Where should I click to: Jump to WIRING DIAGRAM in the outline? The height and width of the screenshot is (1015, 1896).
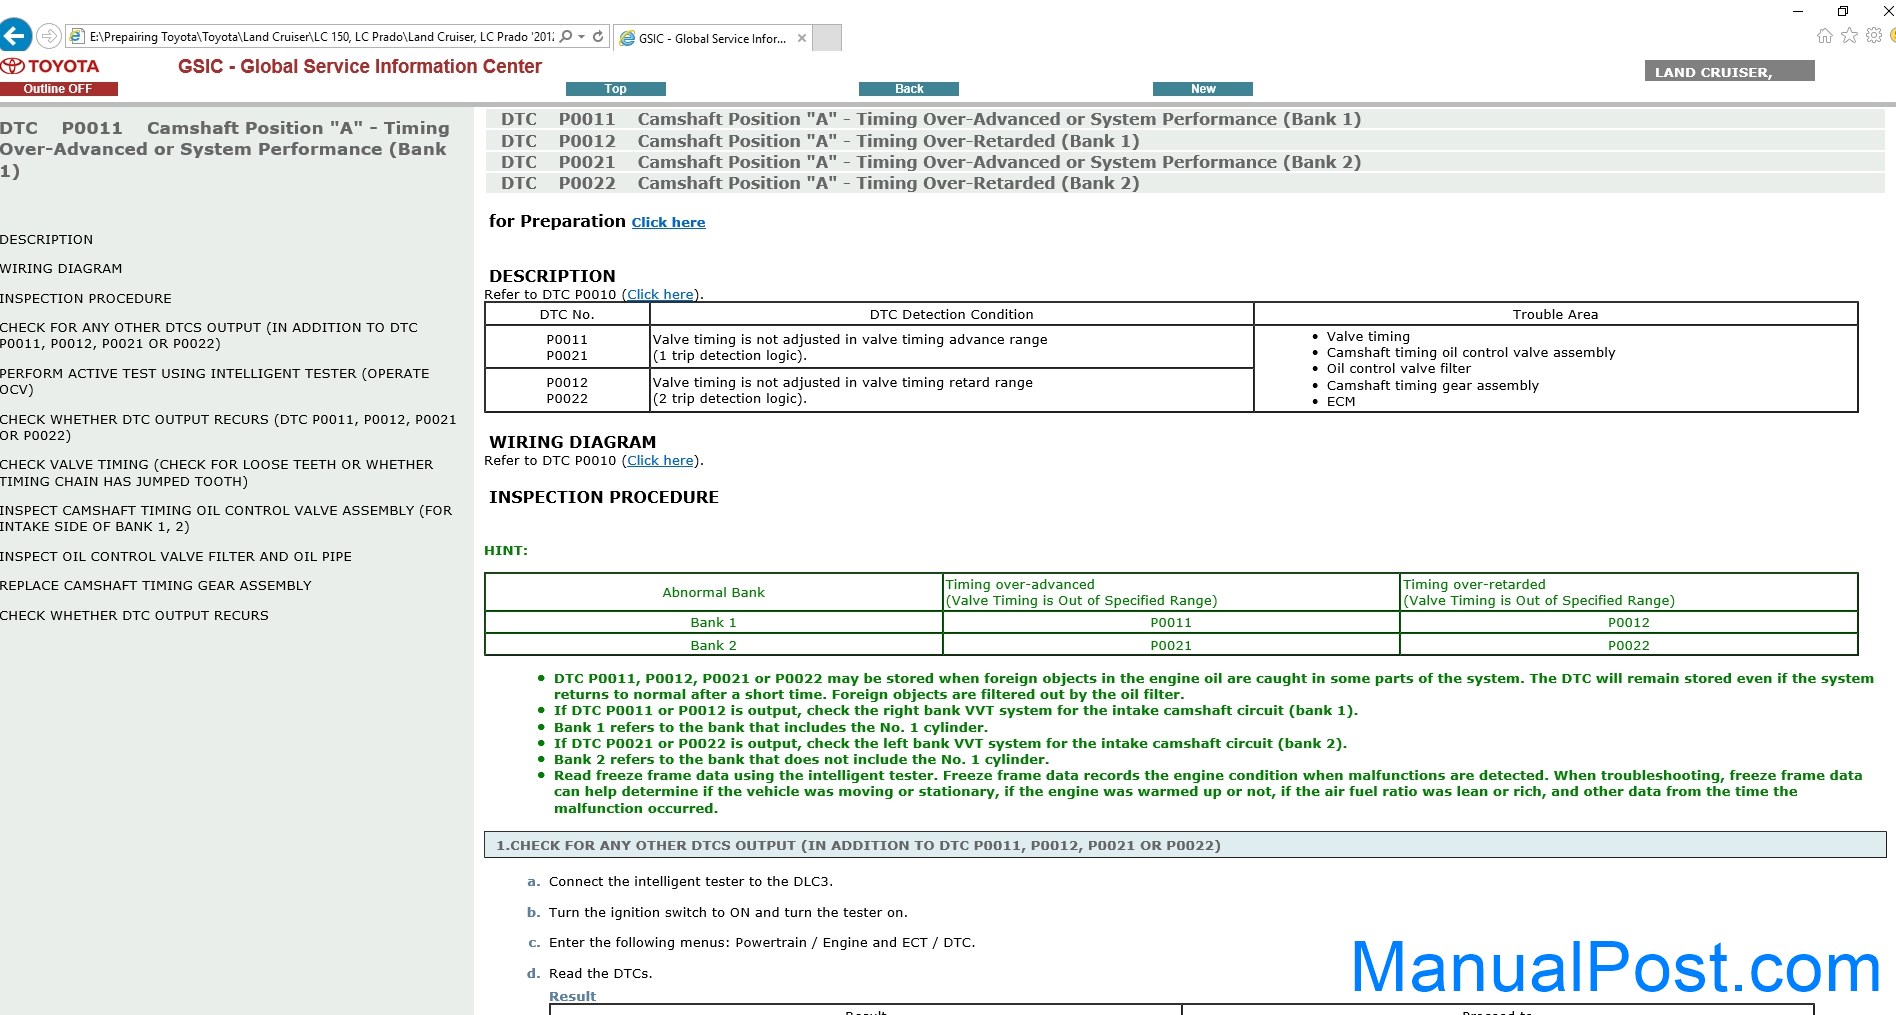[x=61, y=269]
